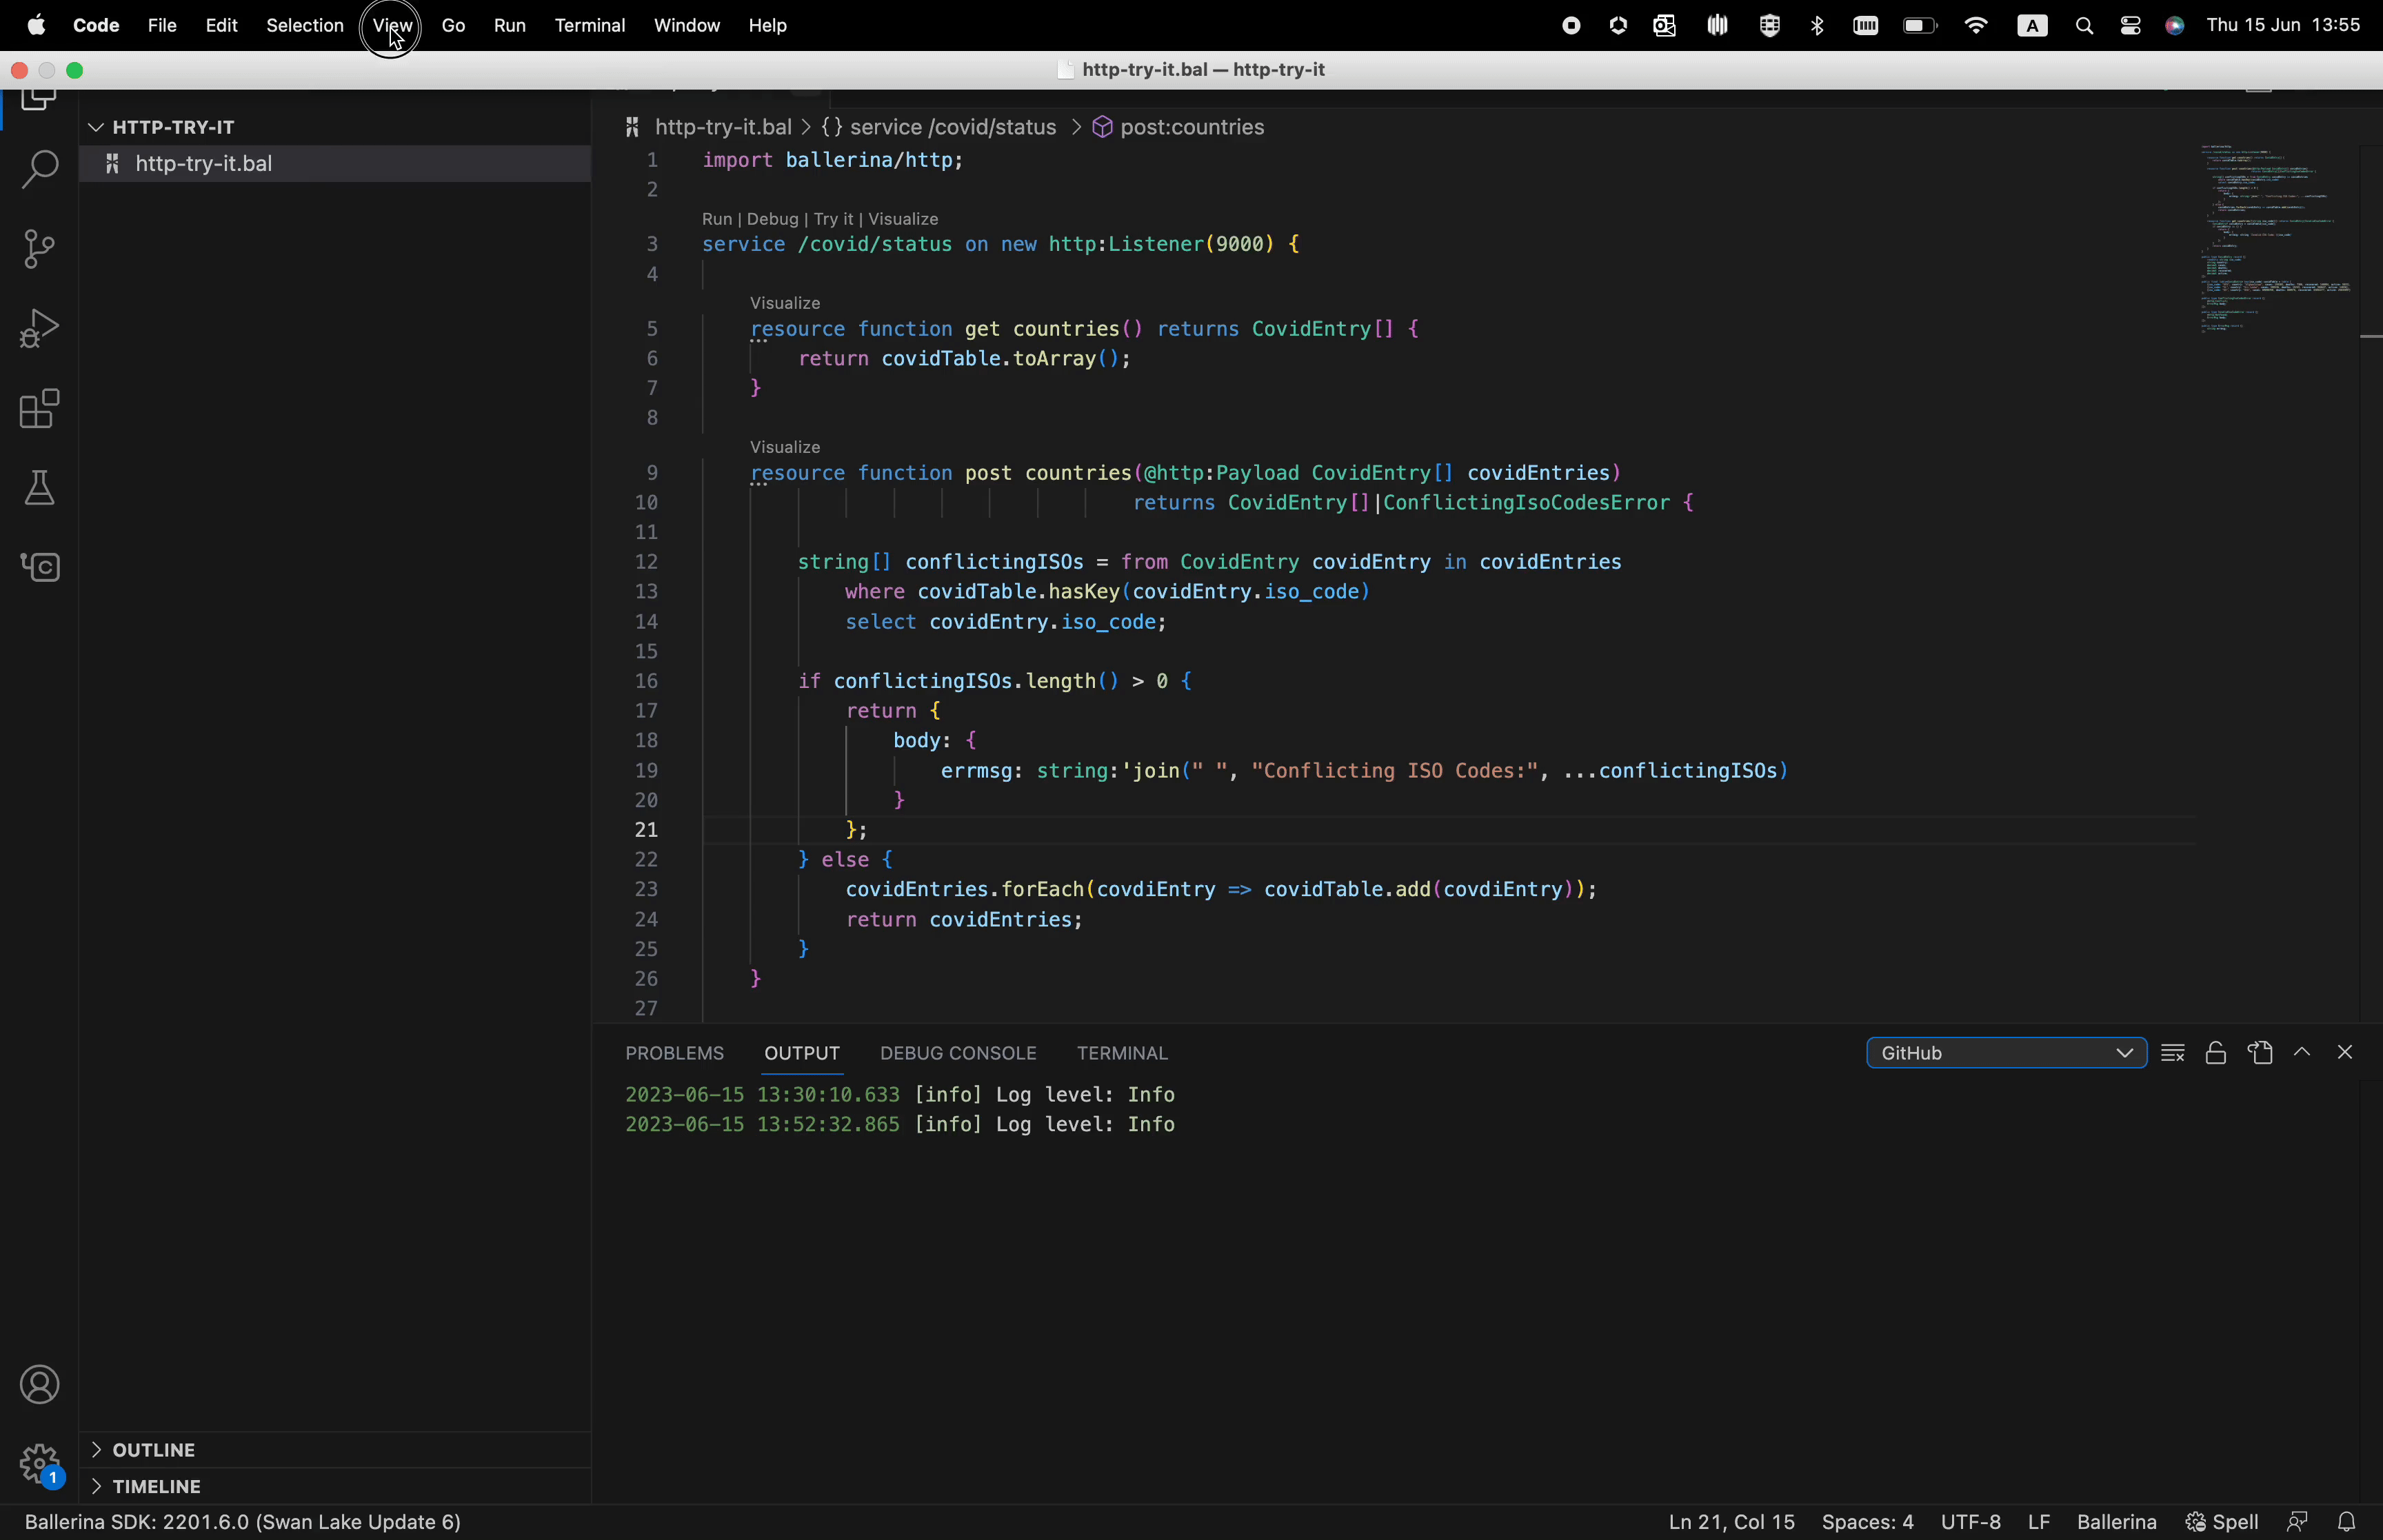Open the Explorer files view
Screen dimensions: 2383x1540
click(x=39, y=100)
